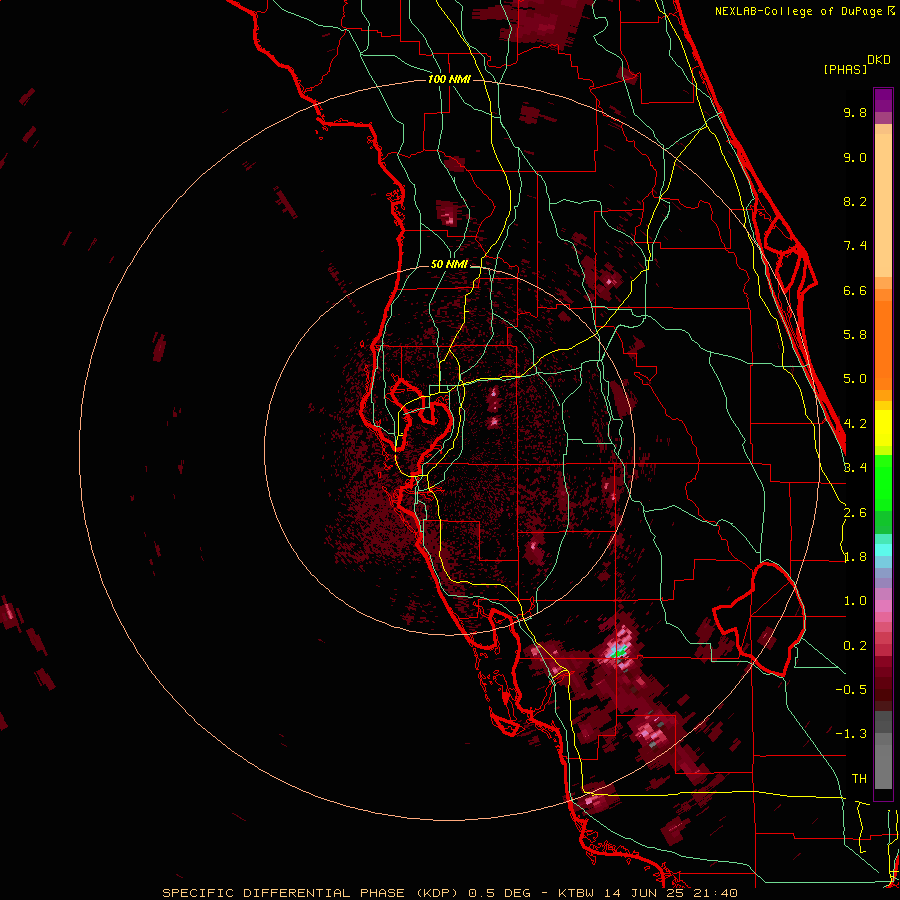Viewport: 900px width, 900px height.
Task: Select the 5.8 scale value
Action: coord(855,335)
